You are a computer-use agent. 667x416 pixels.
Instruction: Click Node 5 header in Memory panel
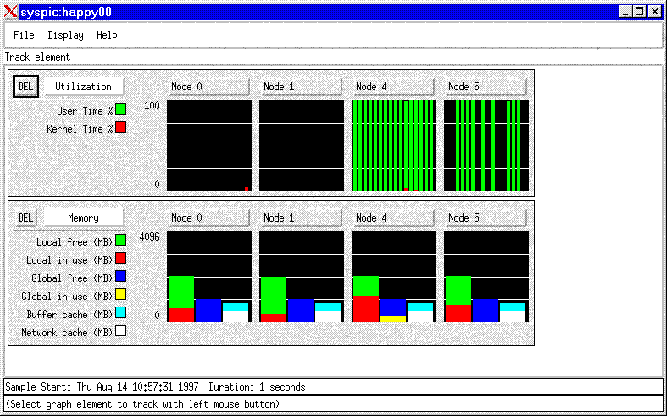485,217
